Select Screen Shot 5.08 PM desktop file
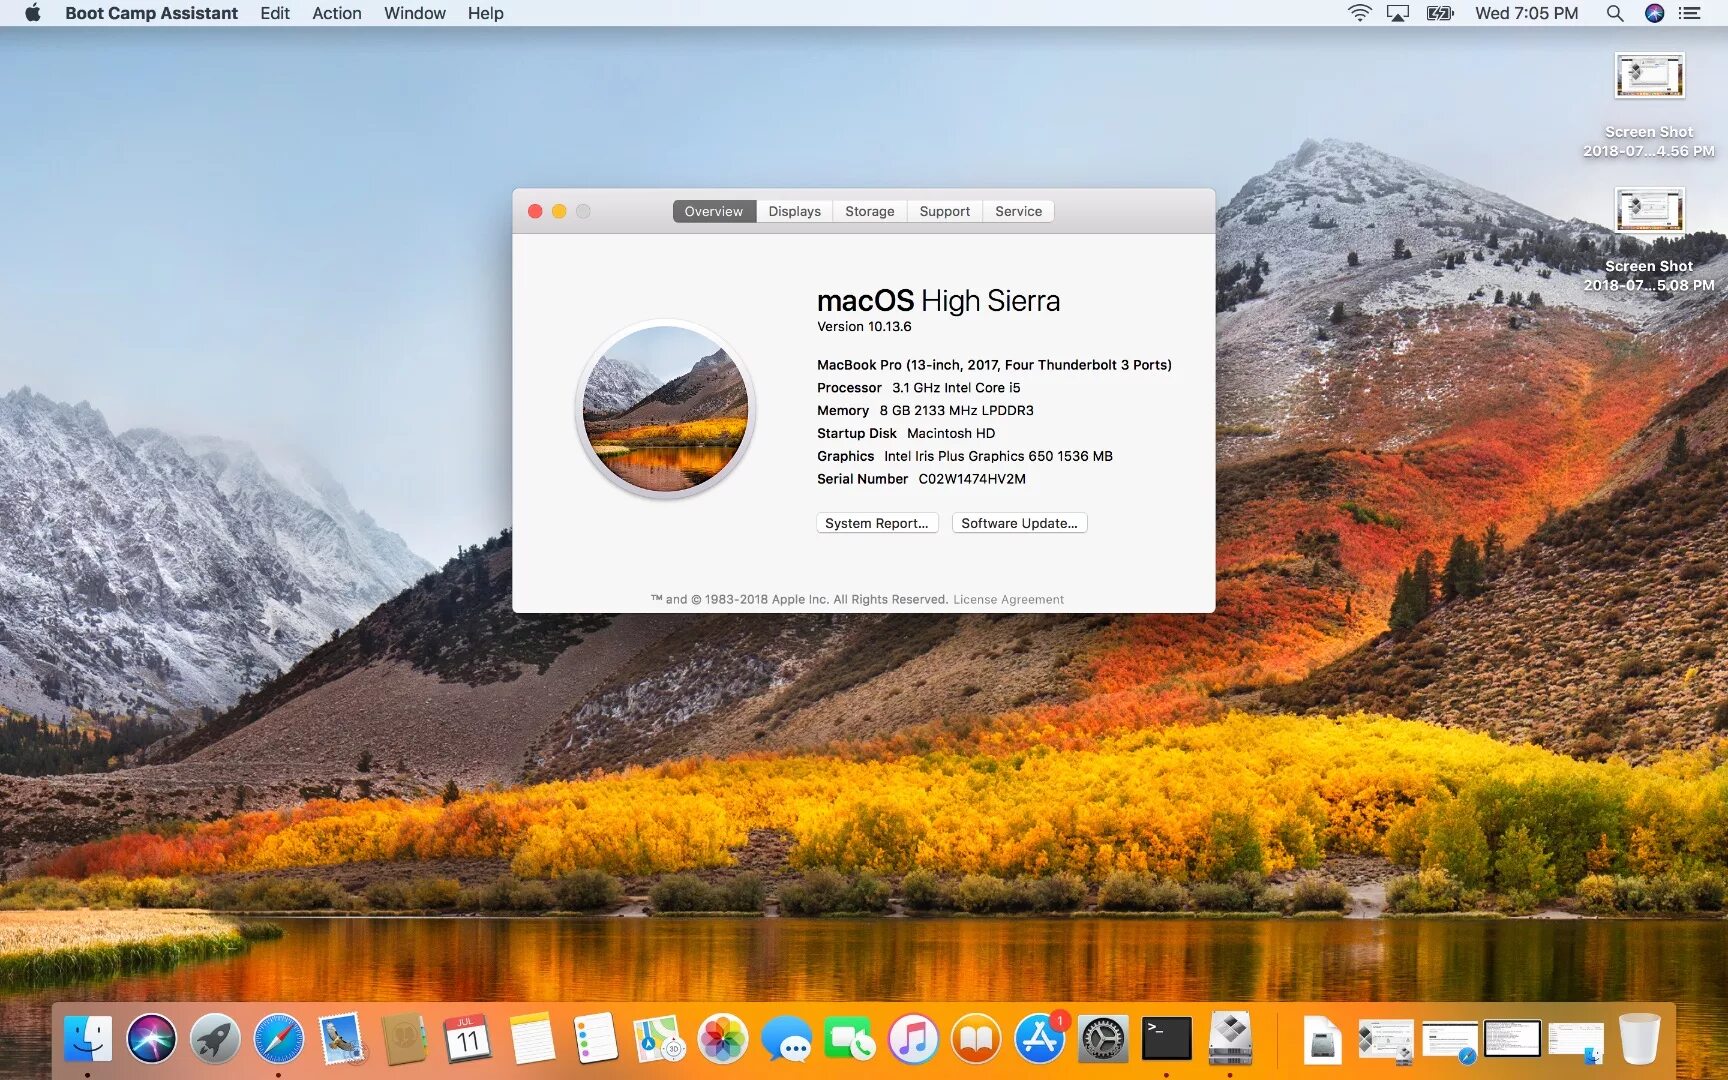 pyautogui.click(x=1649, y=240)
